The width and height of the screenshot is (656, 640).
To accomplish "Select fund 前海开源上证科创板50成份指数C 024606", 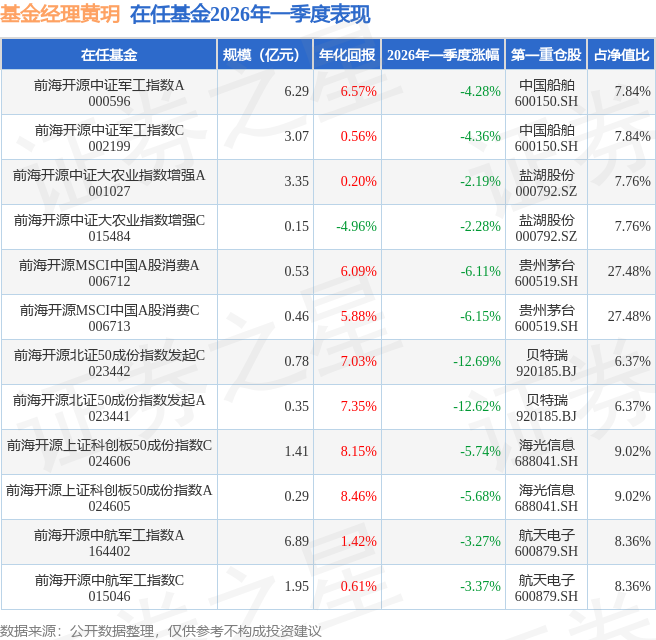I will (x=109, y=453).
